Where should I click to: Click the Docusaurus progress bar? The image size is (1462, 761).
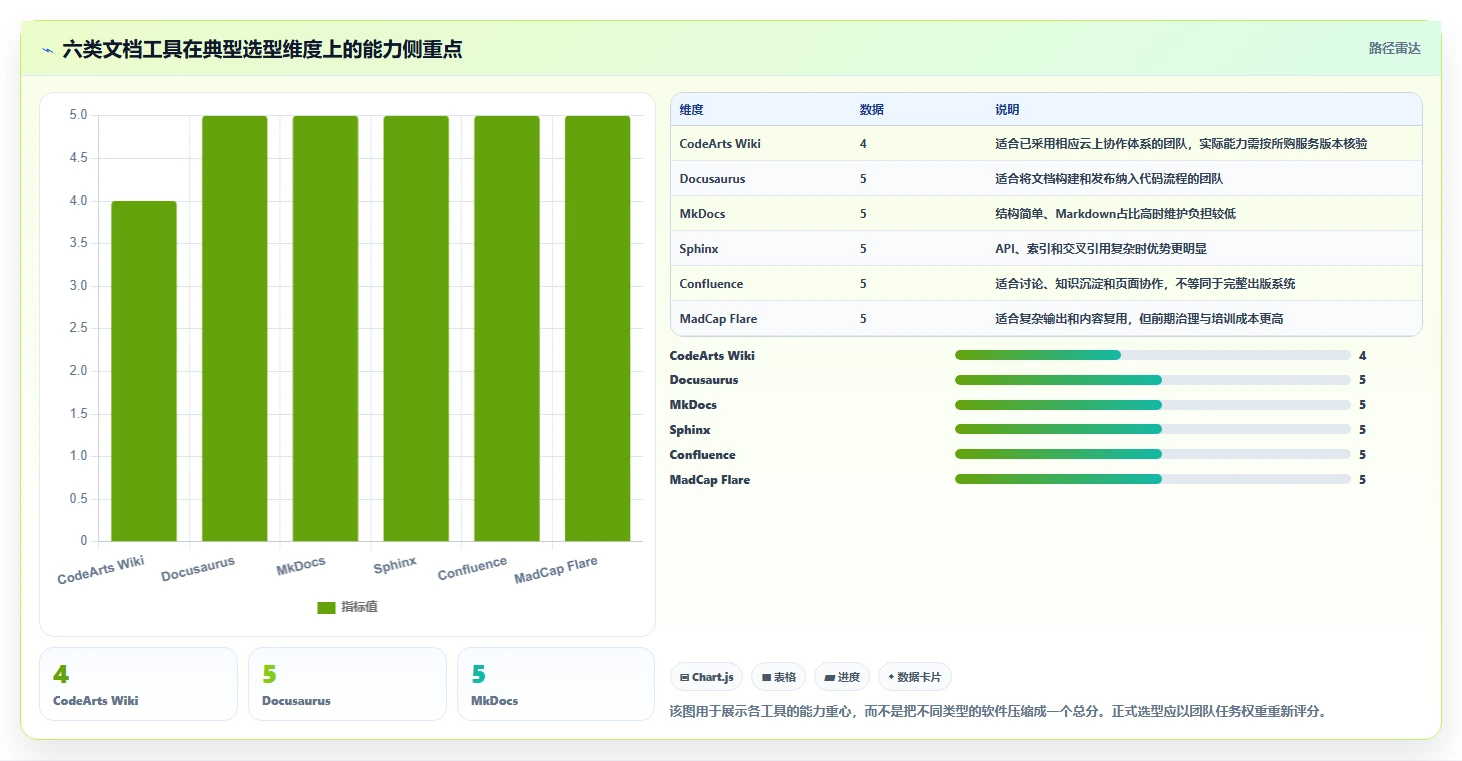click(x=1153, y=380)
